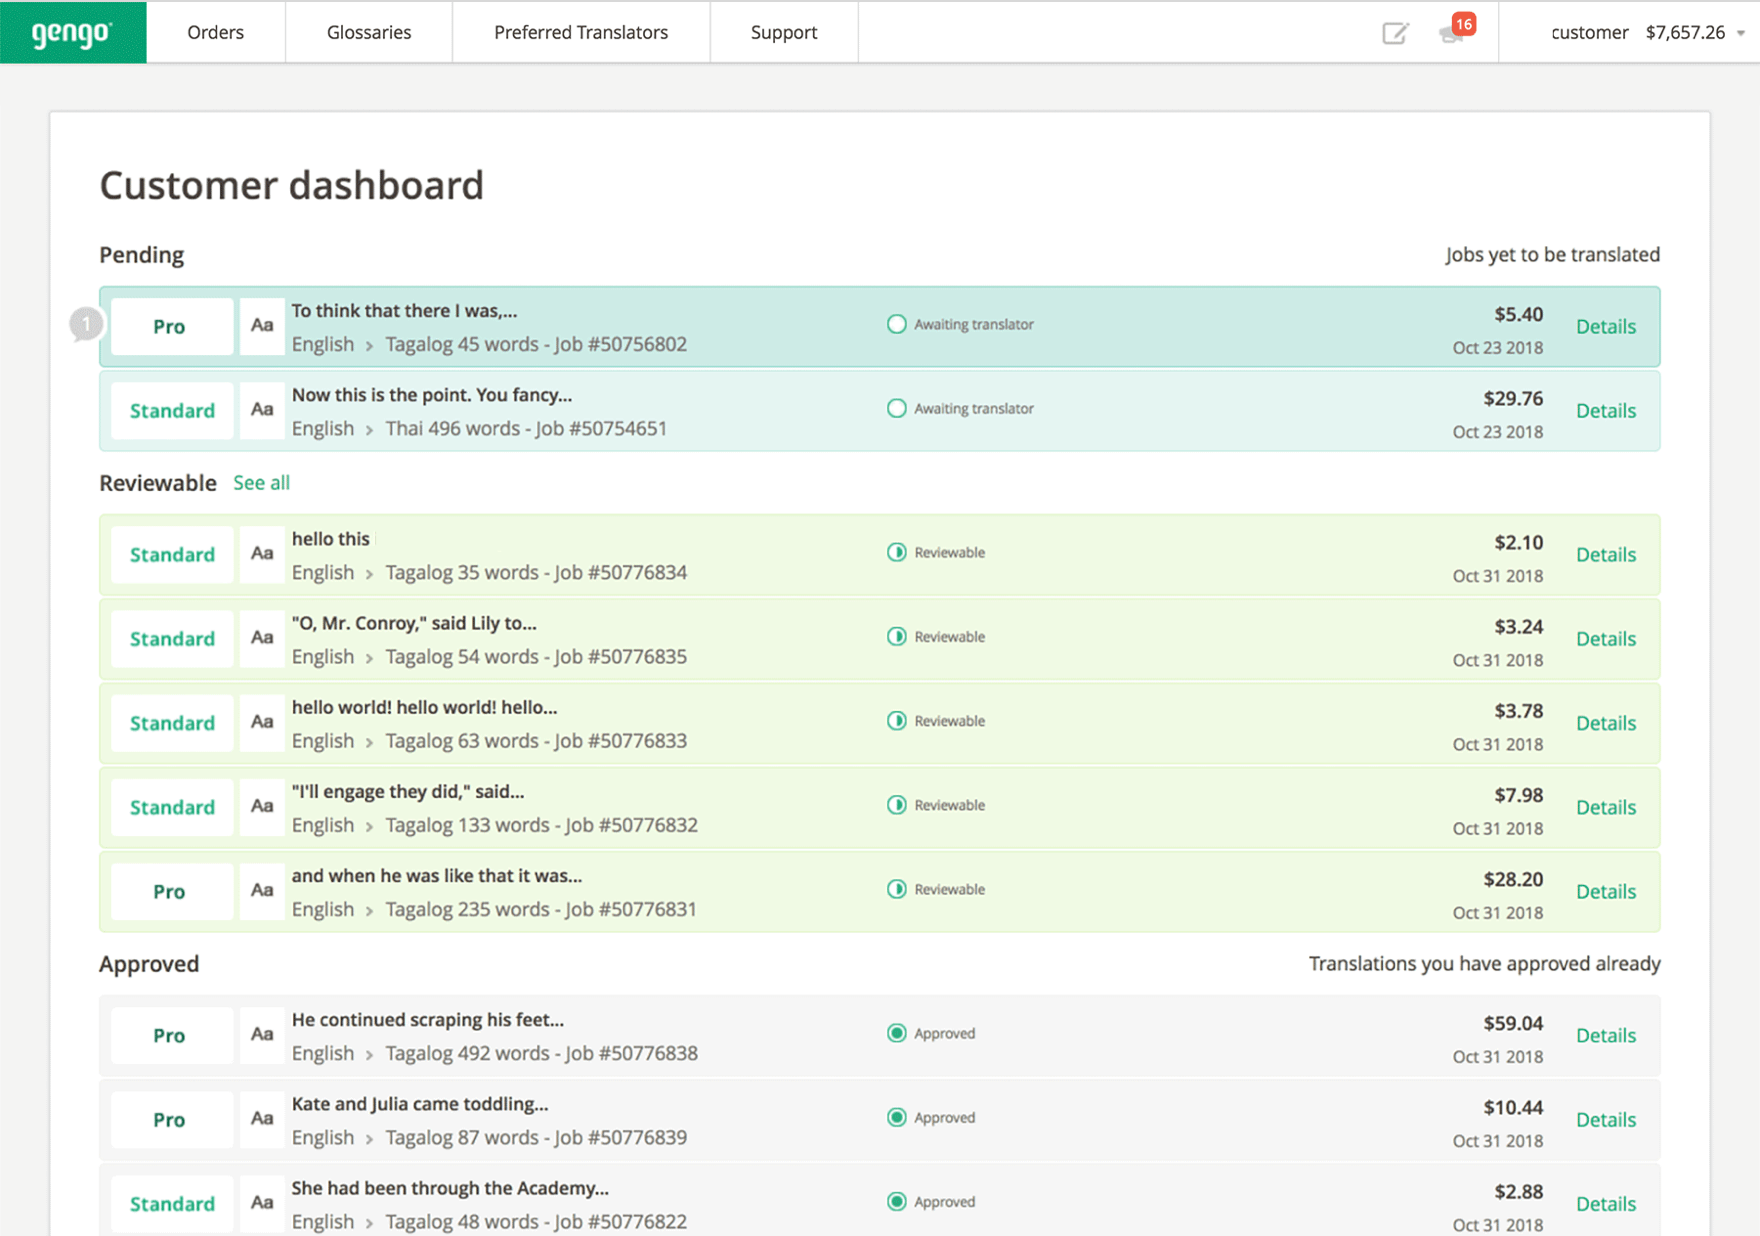The image size is (1760, 1236).
Task: Expand the customer account dropdown arrow
Action: click(x=1741, y=33)
